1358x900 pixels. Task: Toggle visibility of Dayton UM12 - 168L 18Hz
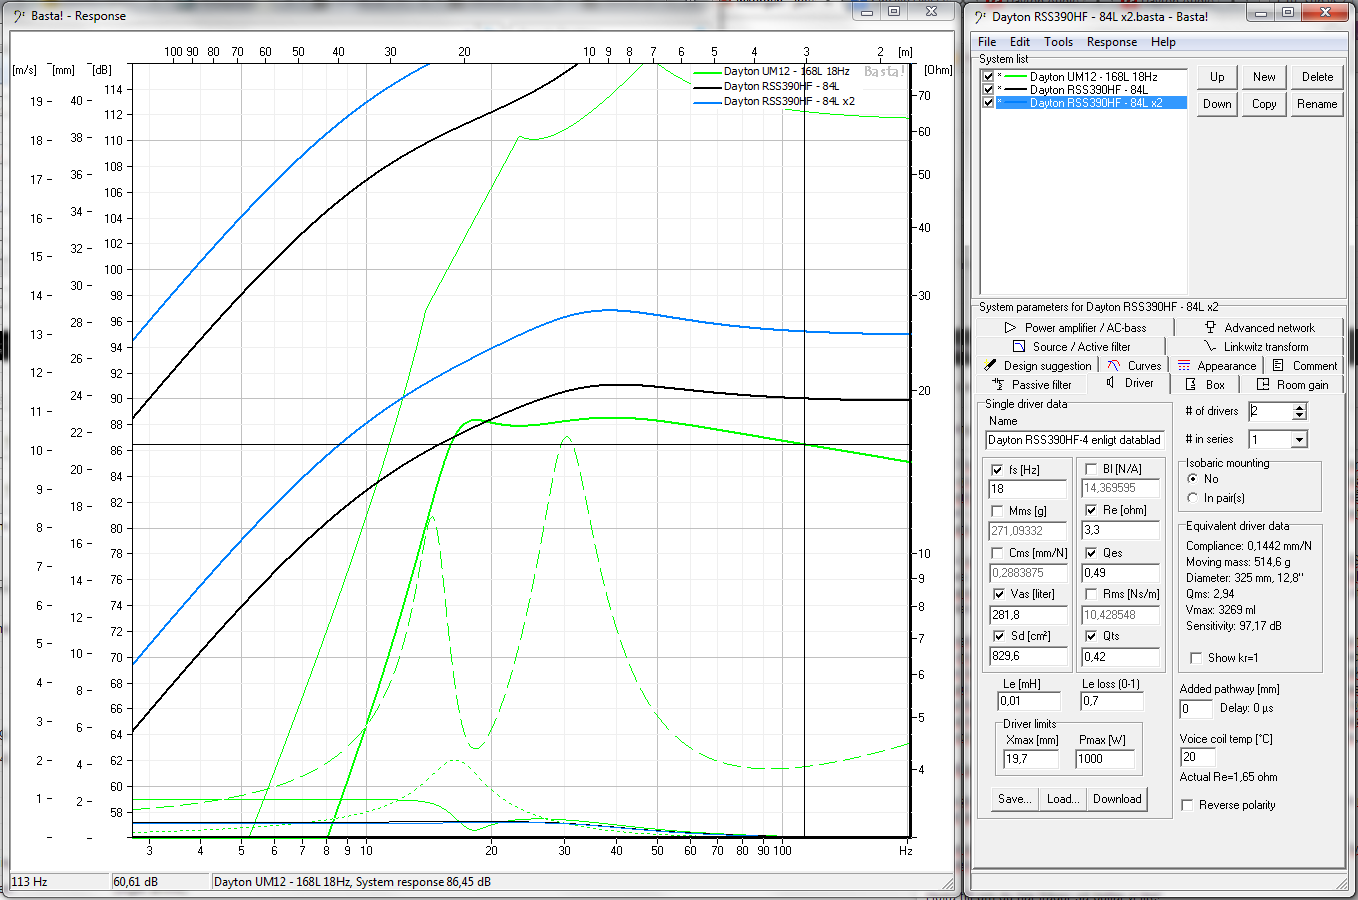coord(988,76)
